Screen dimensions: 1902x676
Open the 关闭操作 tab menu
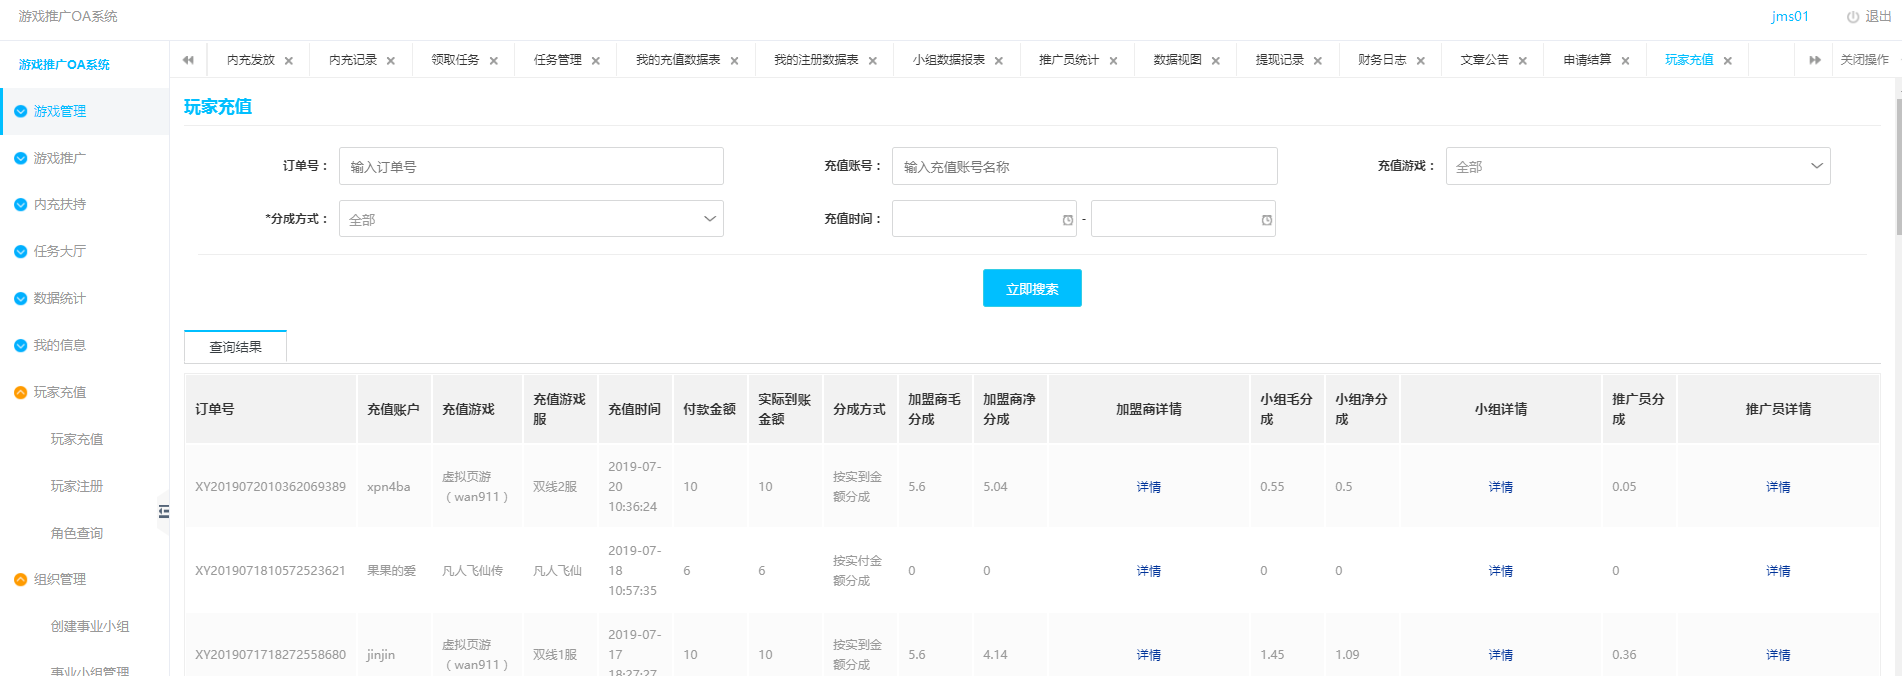tap(1864, 60)
